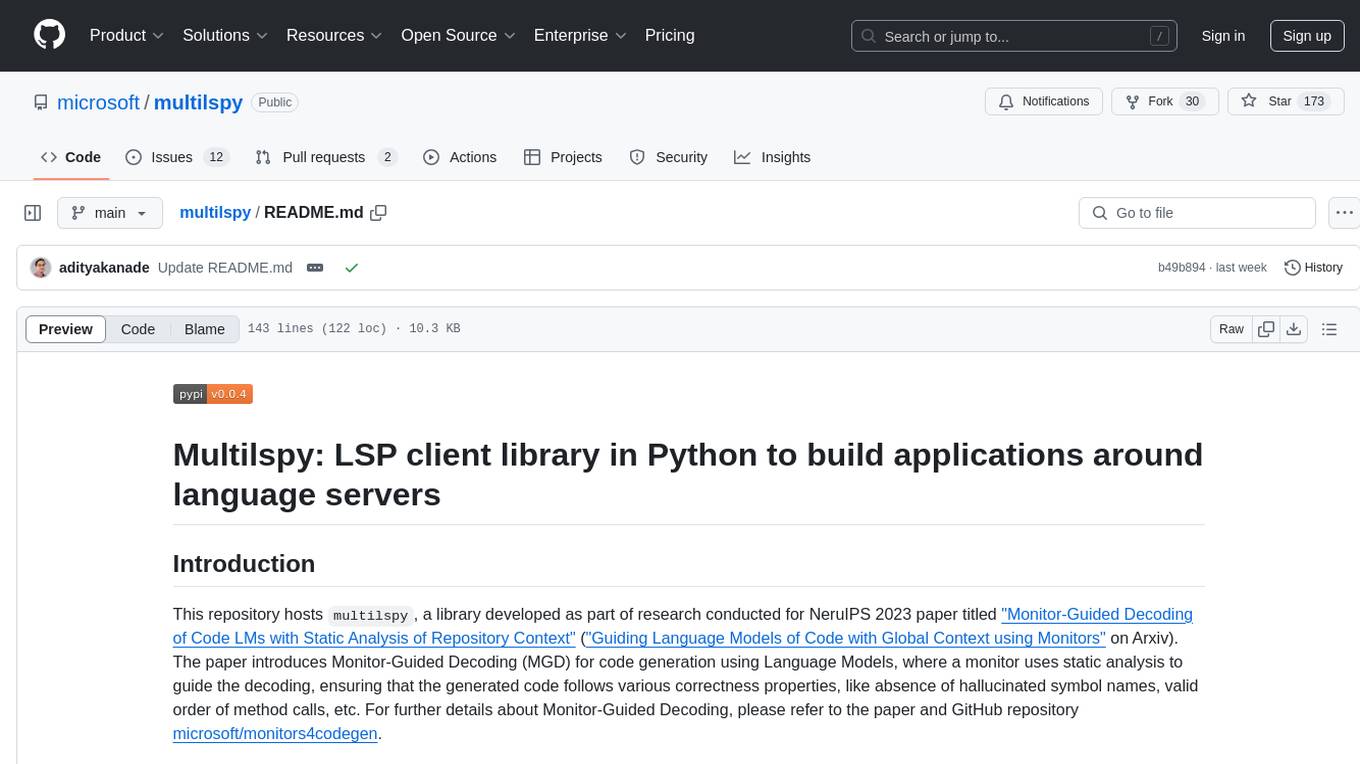Open the Raw file view
This screenshot has height=764, width=1360.
[x=1231, y=329]
